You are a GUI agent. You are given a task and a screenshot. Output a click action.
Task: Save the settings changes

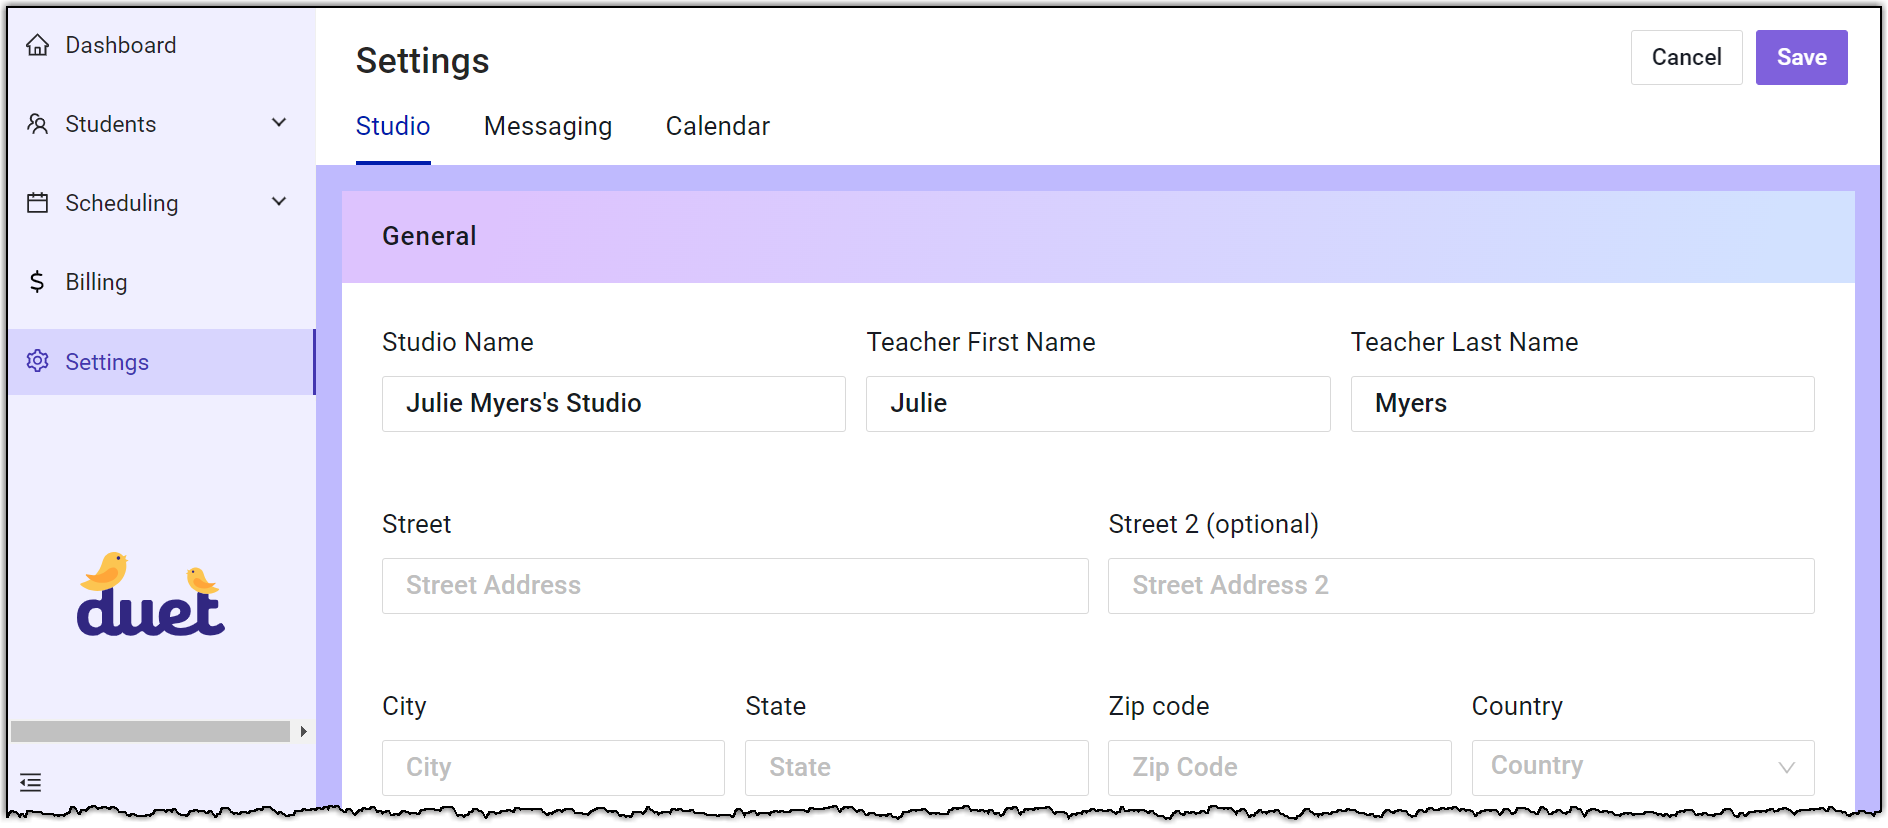tap(1801, 57)
